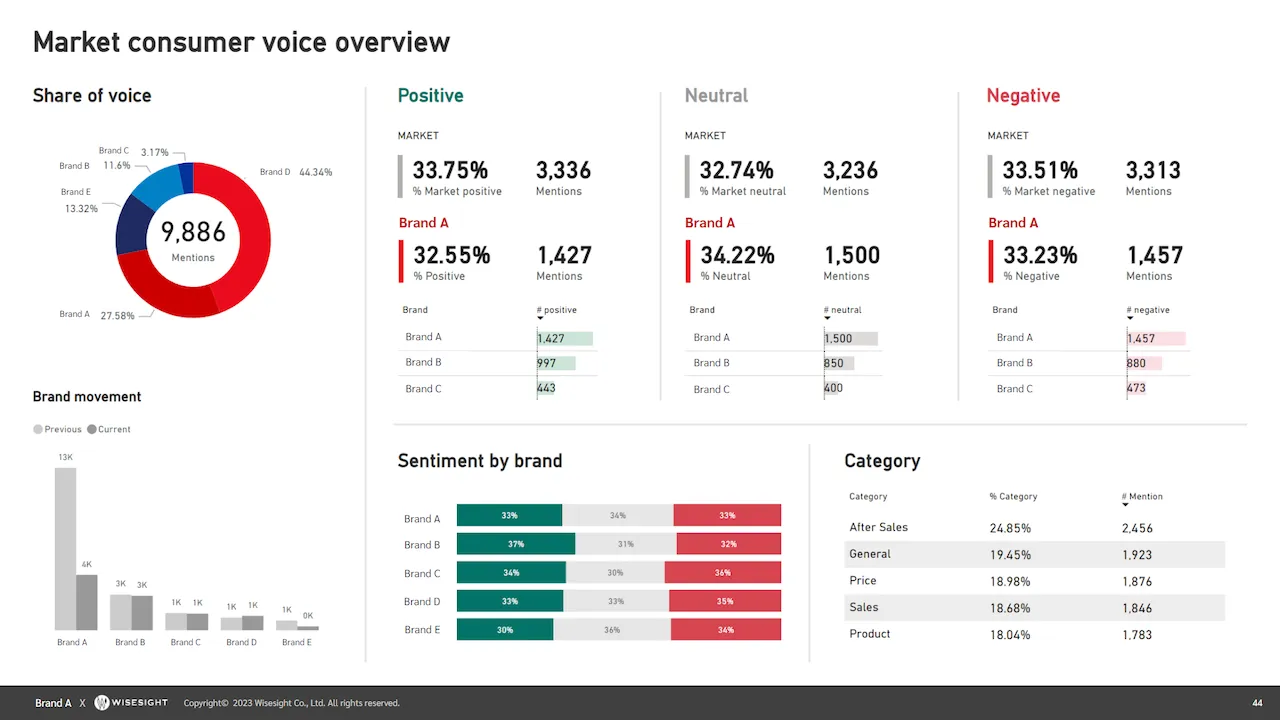
Task: Click the sort arrow under '# negative'
Action: point(1130,319)
